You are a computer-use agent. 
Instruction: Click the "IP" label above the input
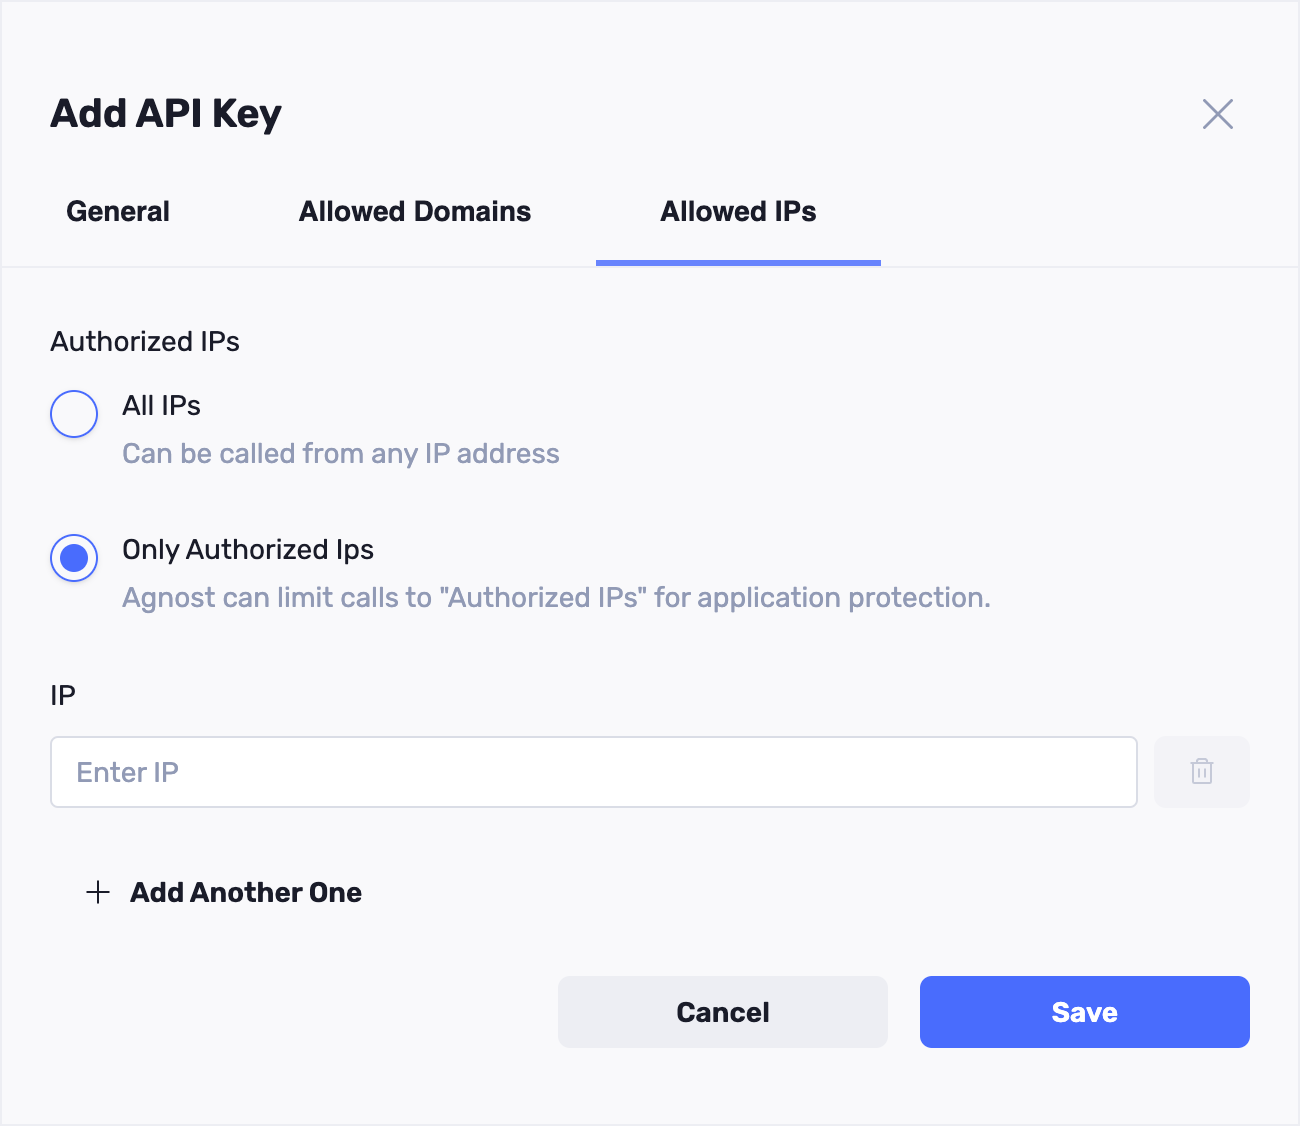tap(63, 696)
